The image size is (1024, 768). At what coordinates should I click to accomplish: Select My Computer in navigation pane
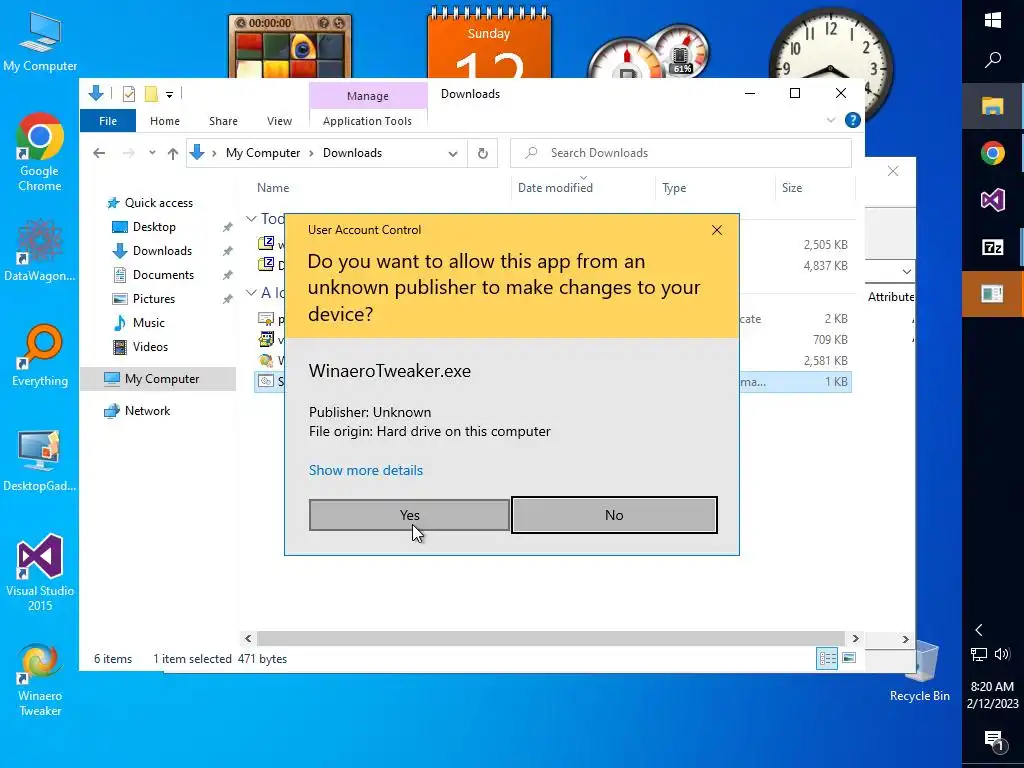click(157, 379)
